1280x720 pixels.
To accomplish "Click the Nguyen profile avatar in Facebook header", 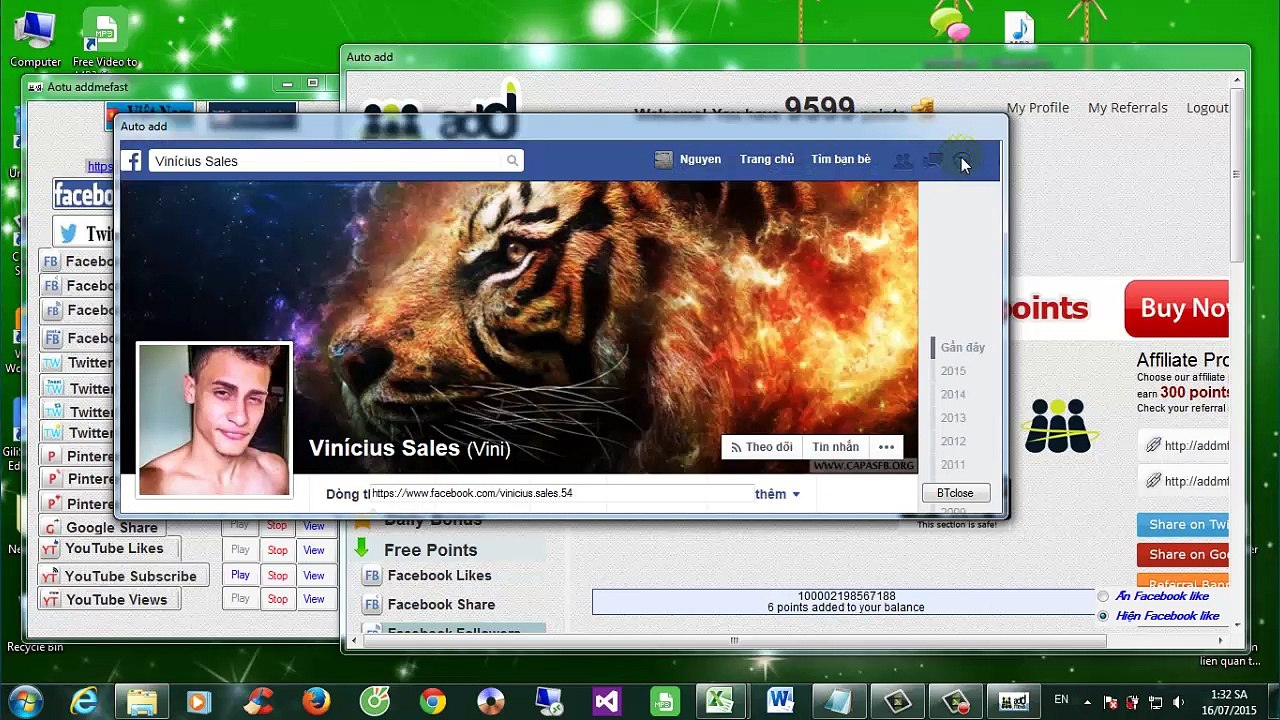I will (x=664, y=160).
